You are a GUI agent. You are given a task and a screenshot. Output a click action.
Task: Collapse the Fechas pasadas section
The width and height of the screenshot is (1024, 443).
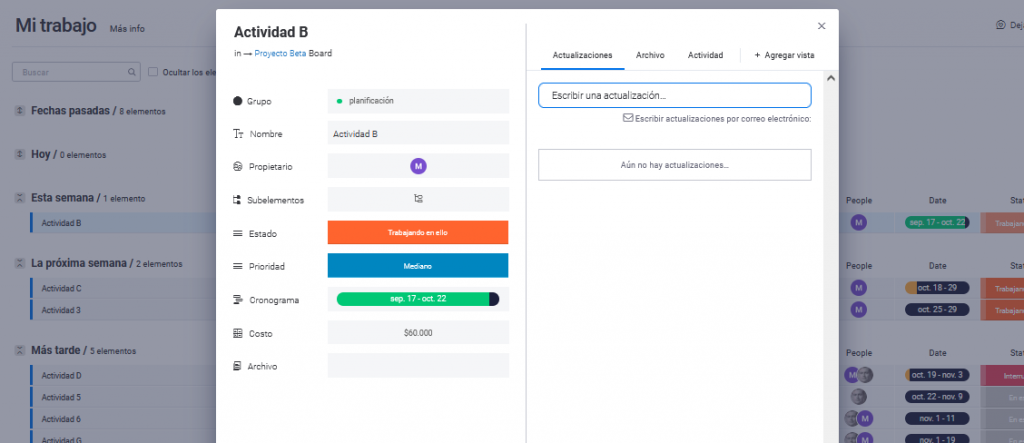(x=19, y=111)
